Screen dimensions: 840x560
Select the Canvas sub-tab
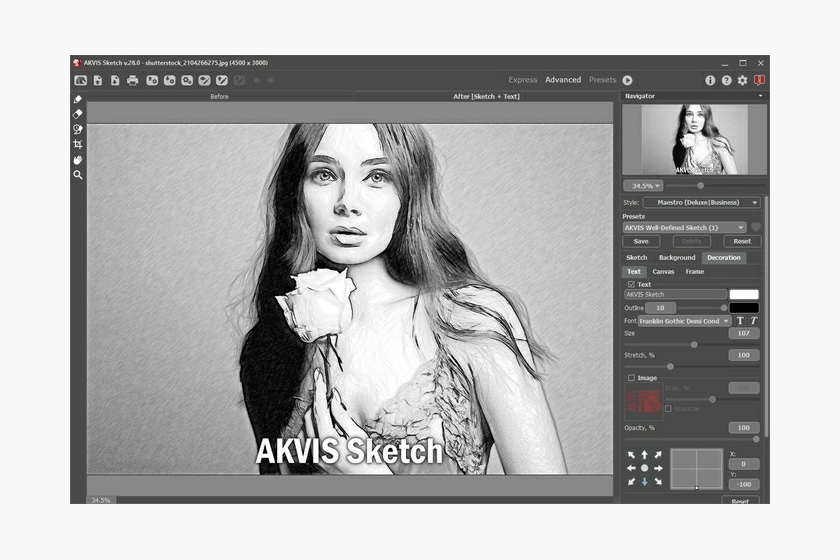point(663,272)
